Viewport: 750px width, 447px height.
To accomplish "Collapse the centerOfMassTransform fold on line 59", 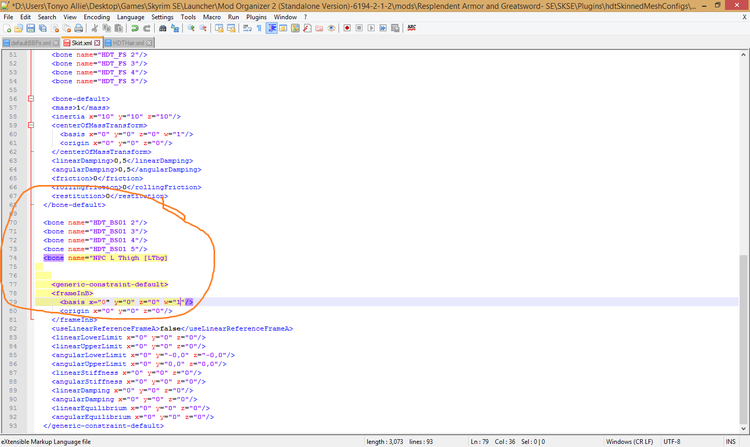I will coord(31,125).
